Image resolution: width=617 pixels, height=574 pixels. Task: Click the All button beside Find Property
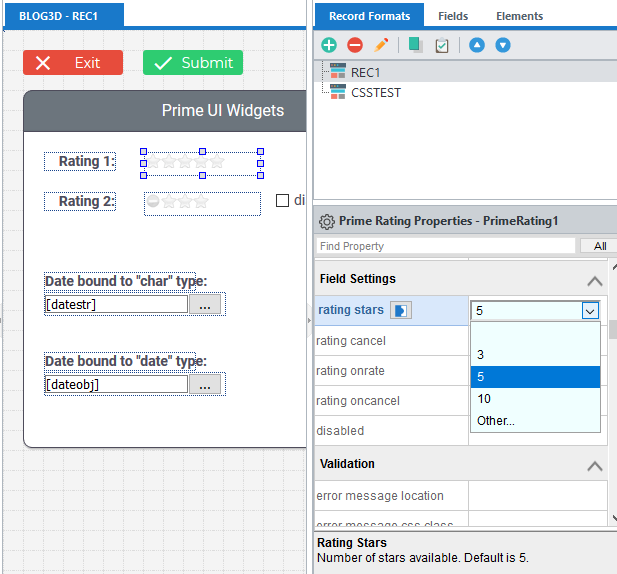coord(599,246)
